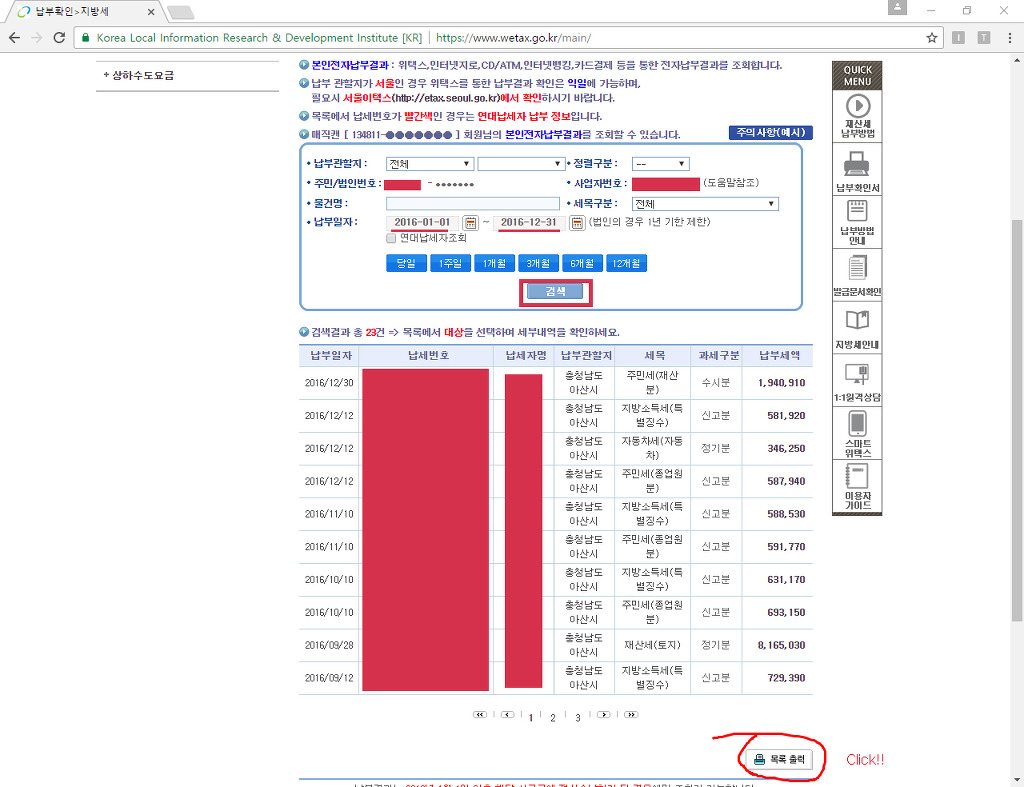Go to results page 3
Screen dimensions: 1024x787
pyautogui.click(x=578, y=718)
